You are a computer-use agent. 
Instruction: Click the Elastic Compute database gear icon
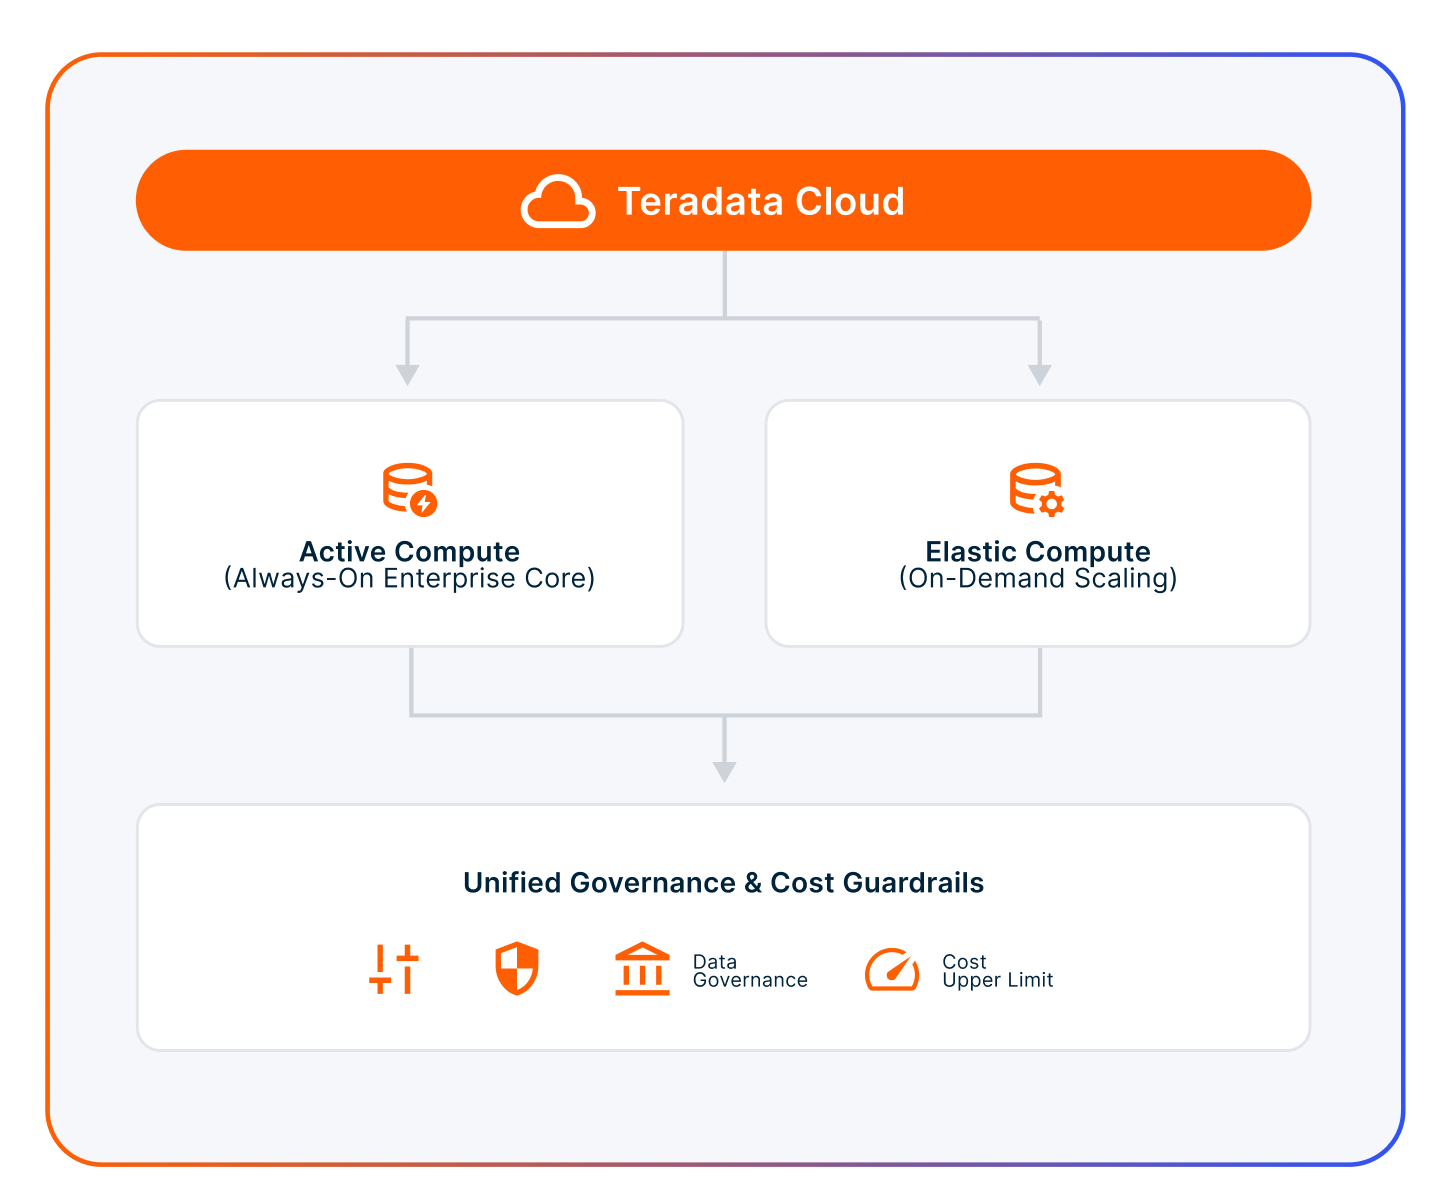1037,490
